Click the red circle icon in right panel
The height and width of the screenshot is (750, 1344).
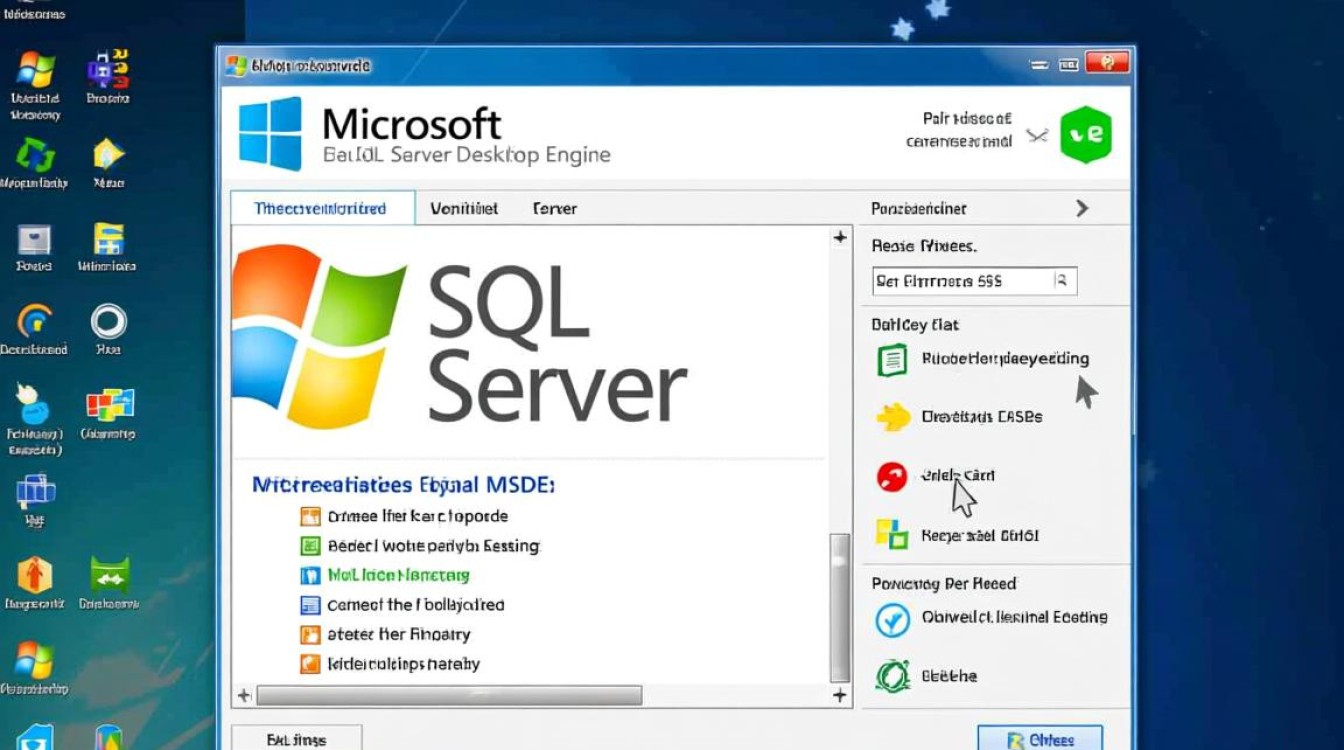pyautogui.click(x=891, y=477)
